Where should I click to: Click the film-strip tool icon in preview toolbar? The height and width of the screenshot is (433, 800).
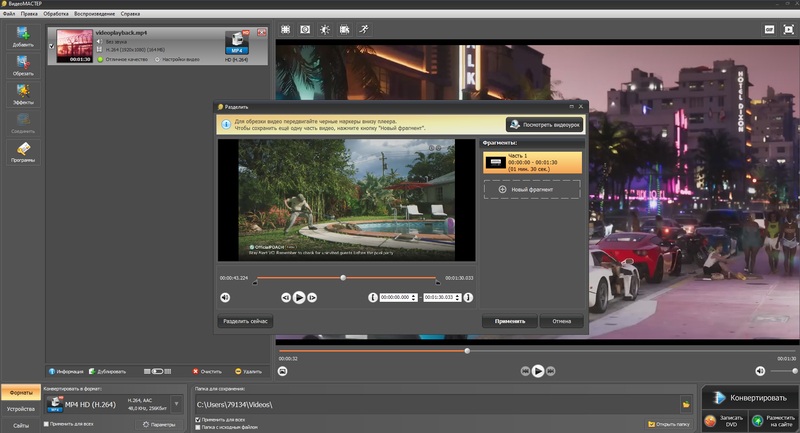coord(344,30)
